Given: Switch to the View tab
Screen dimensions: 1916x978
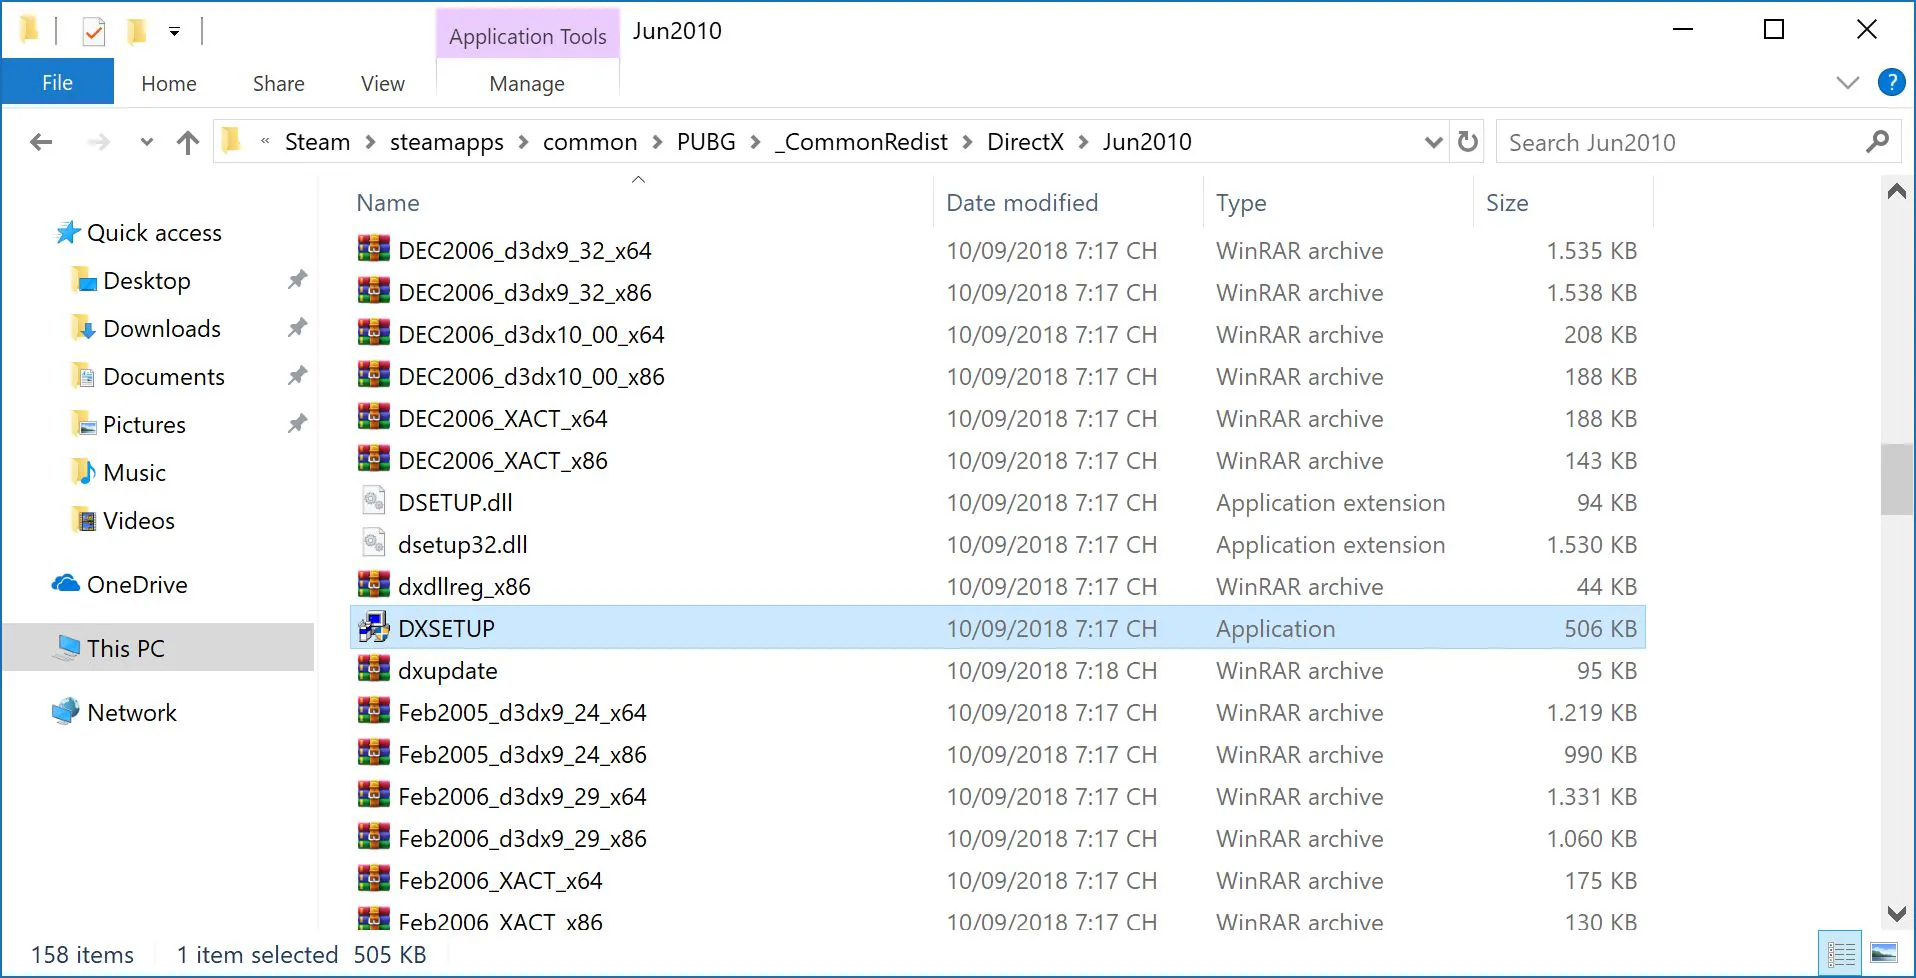Looking at the screenshot, I should click(382, 84).
